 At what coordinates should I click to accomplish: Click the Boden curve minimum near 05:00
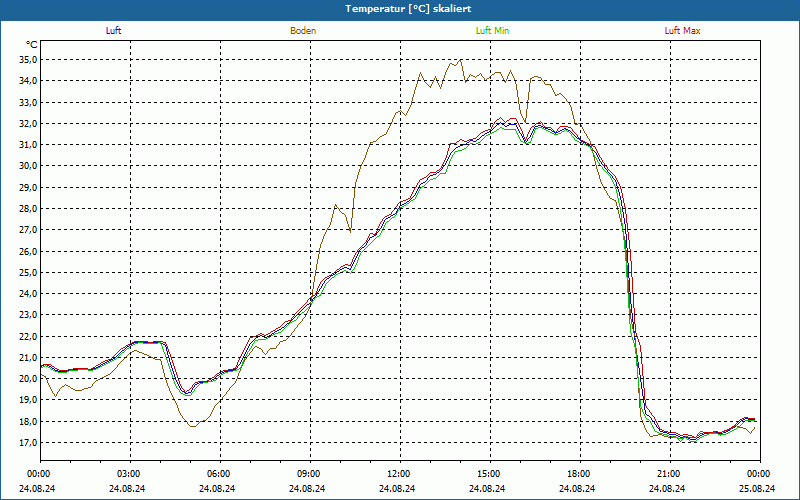click(192, 426)
